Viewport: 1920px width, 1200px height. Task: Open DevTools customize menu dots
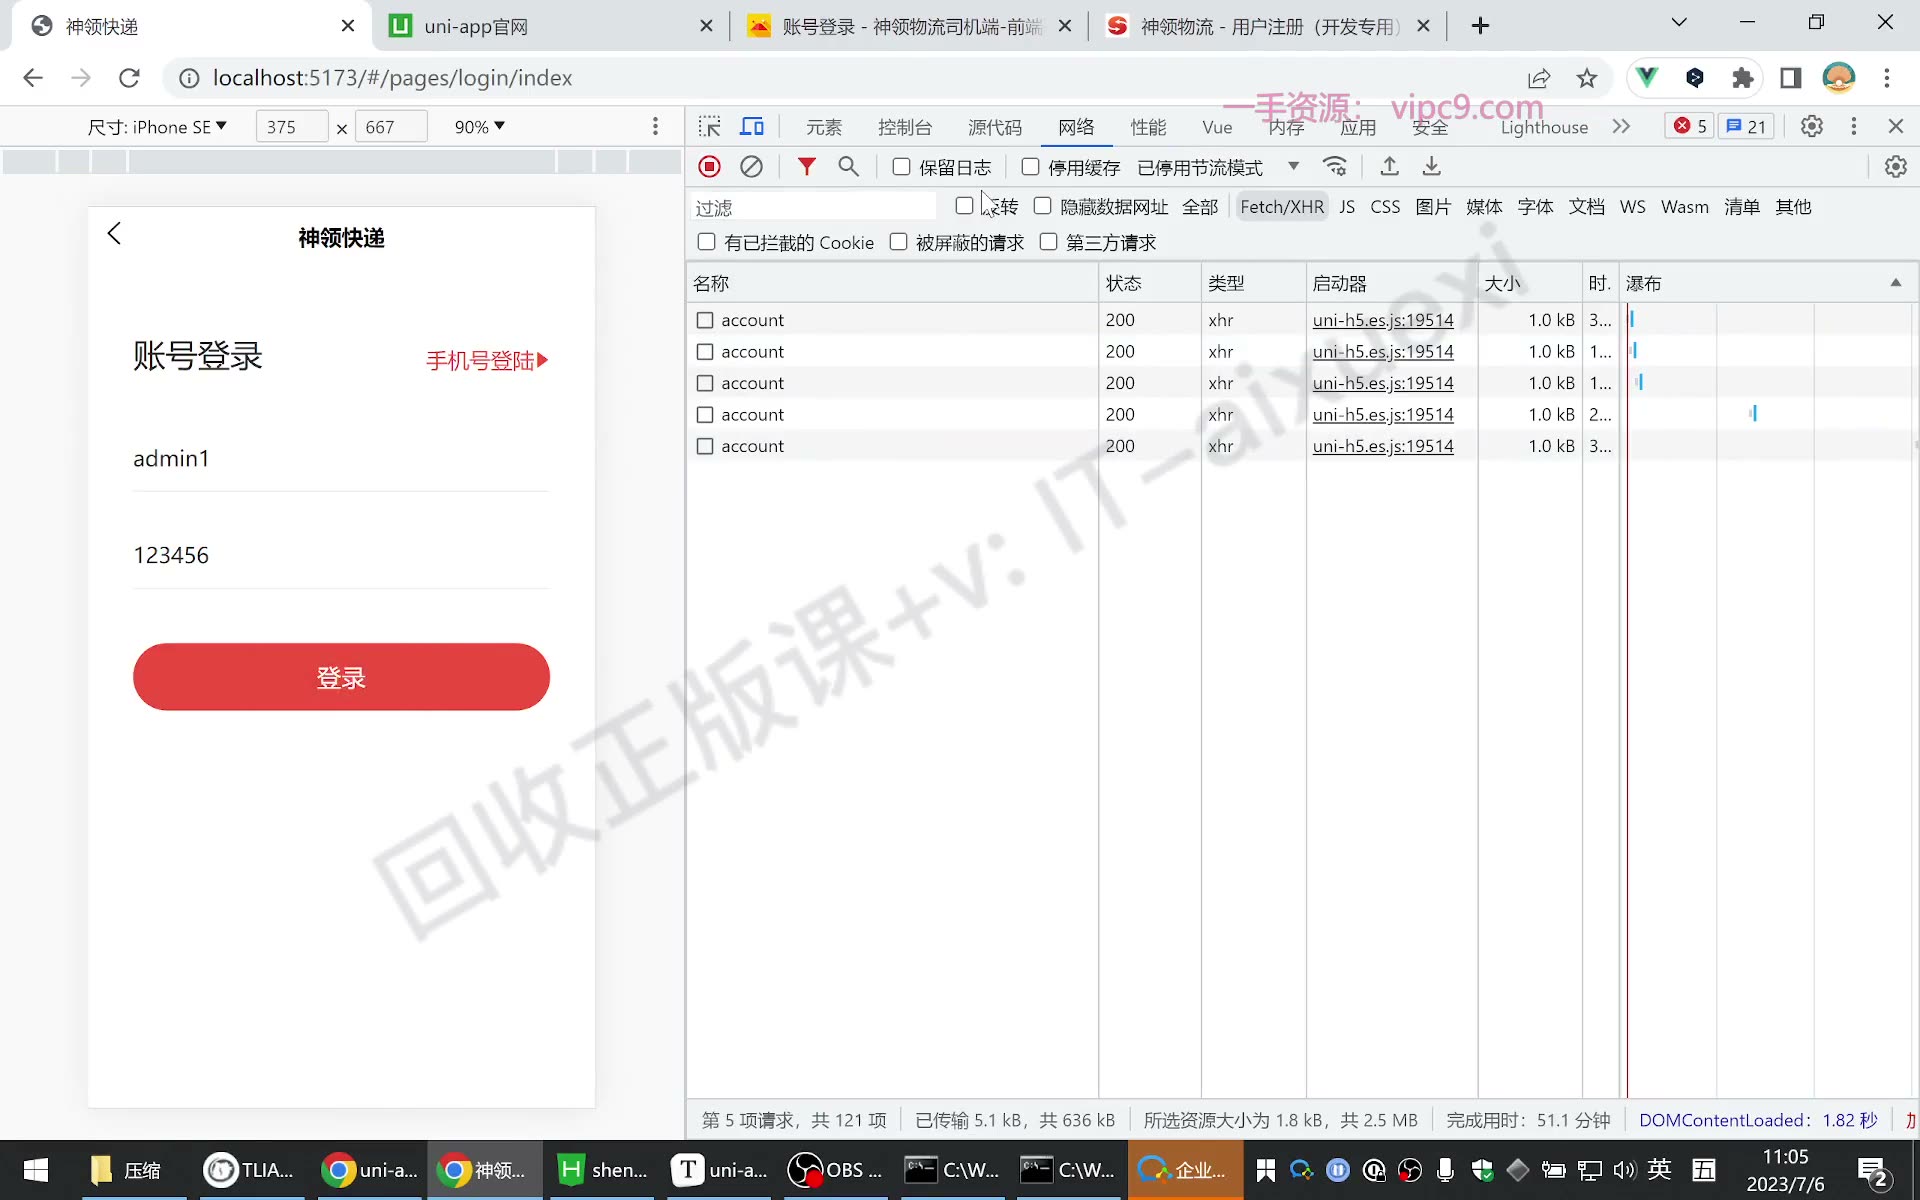[x=1853, y=126]
